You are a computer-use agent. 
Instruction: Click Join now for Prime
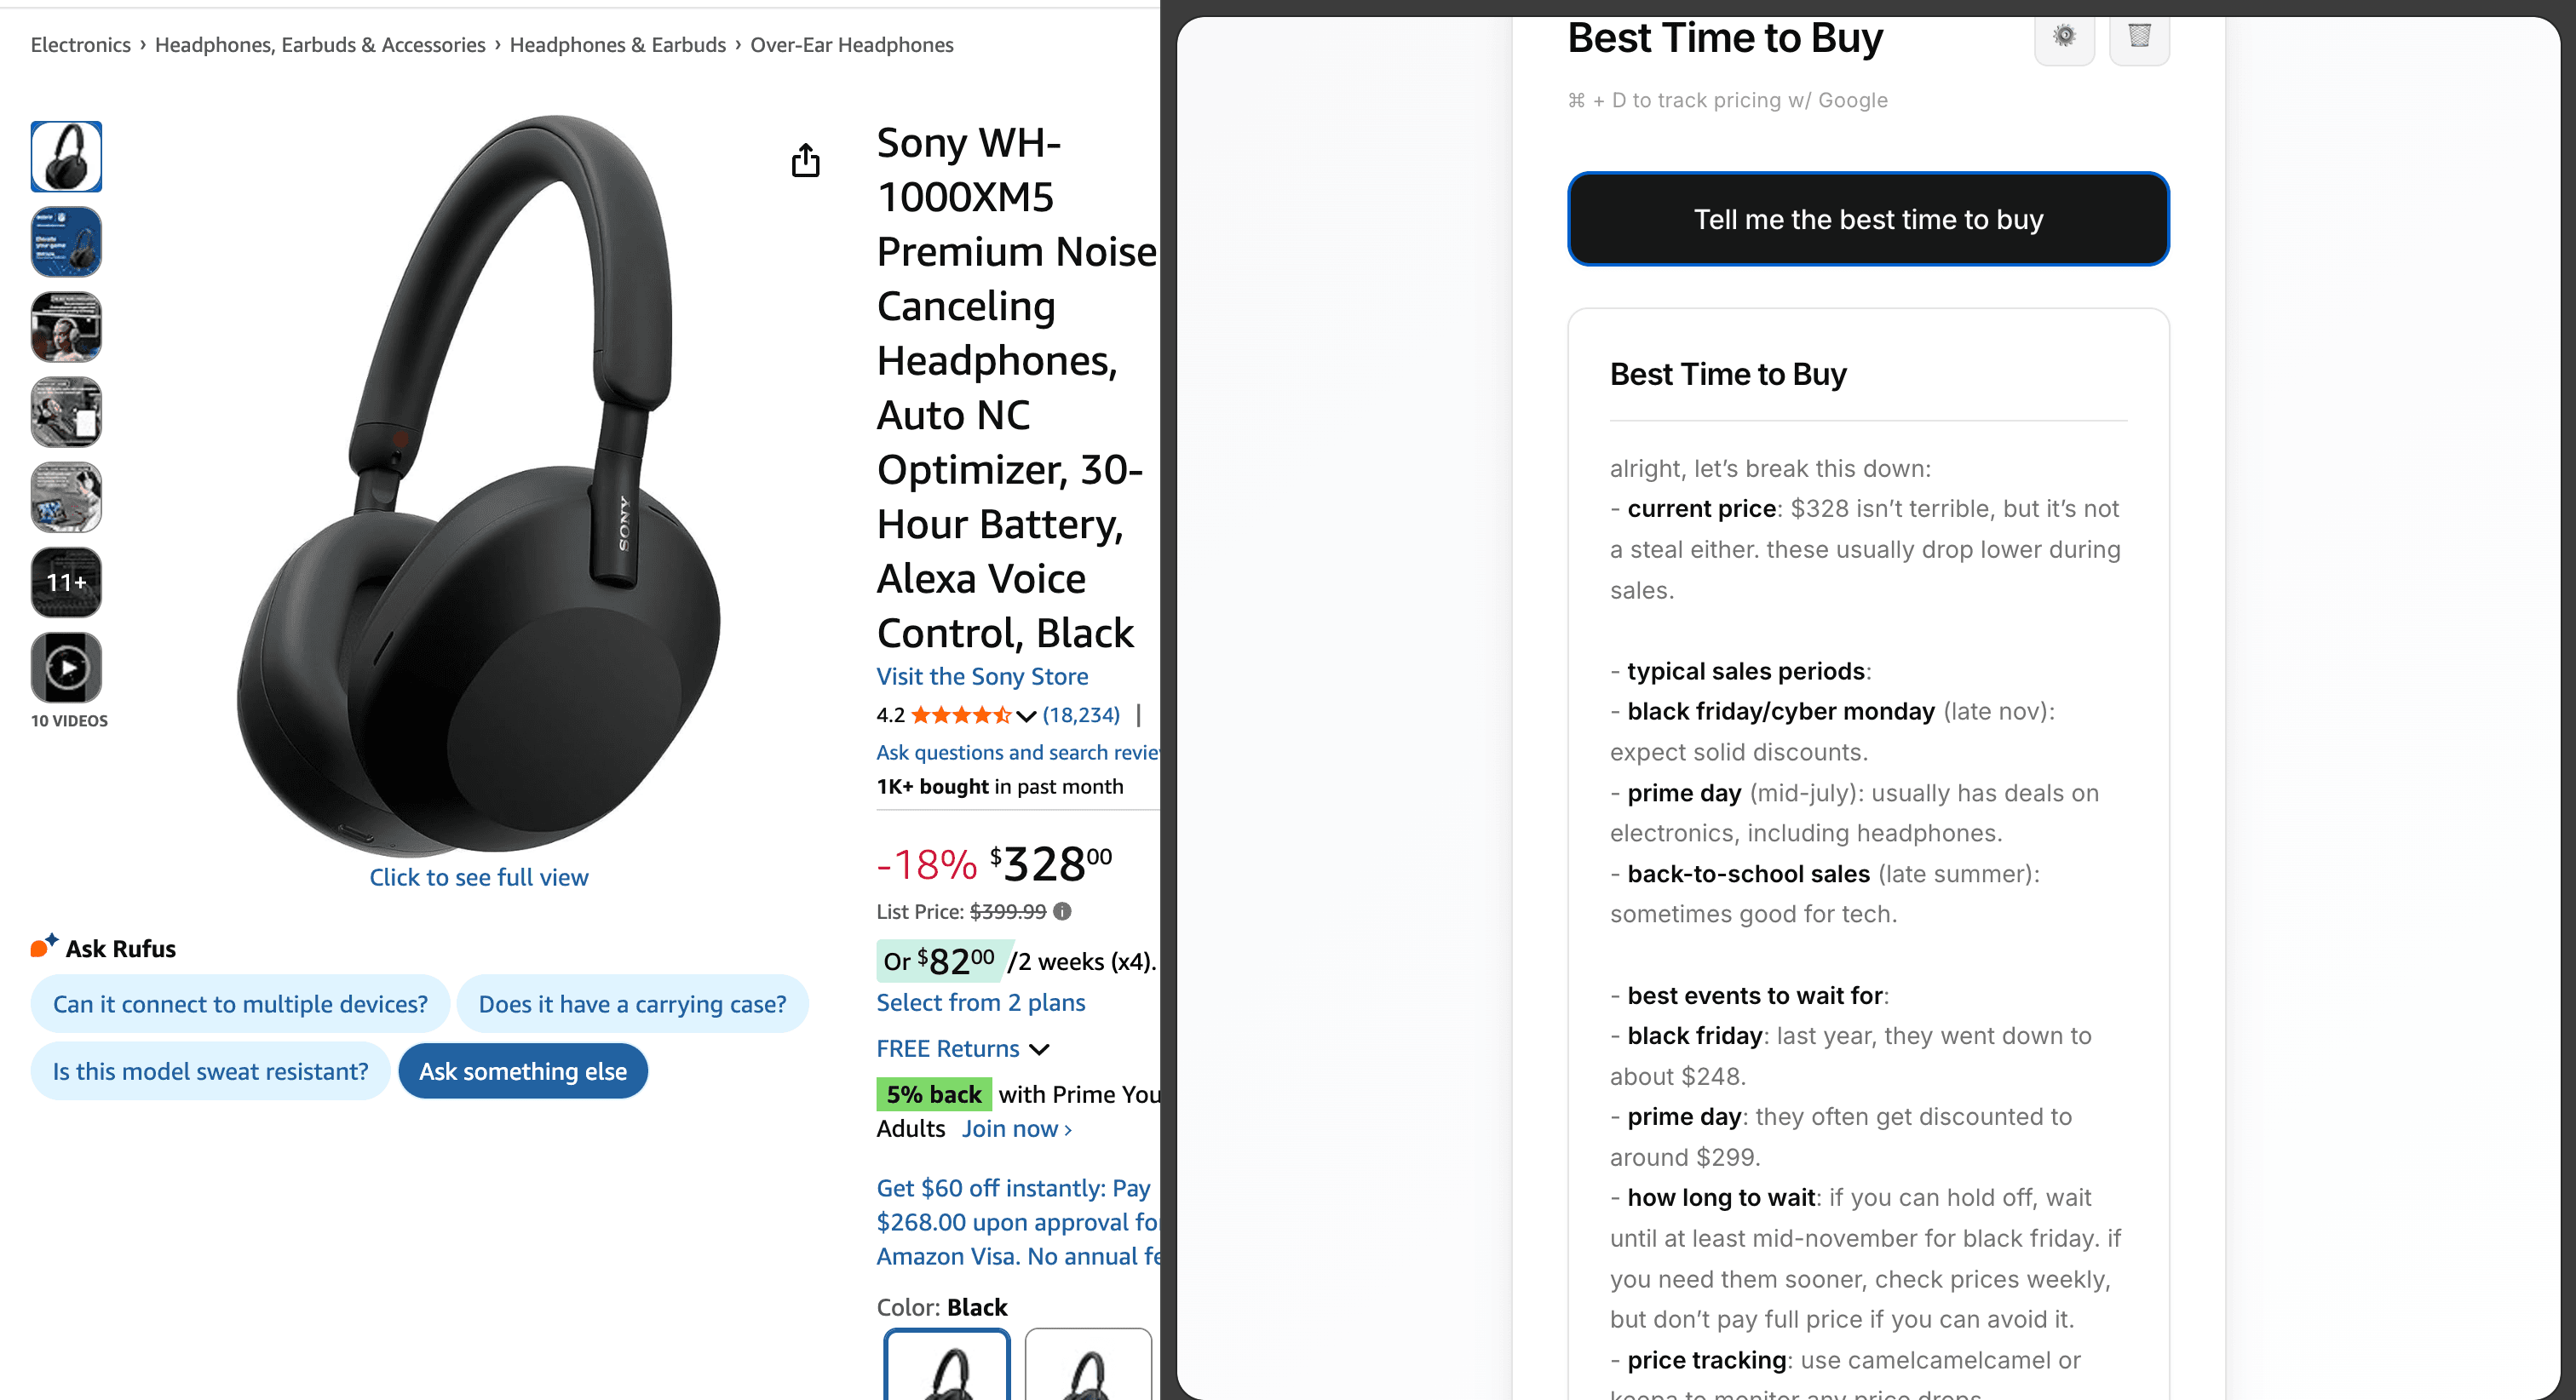click(1012, 1128)
